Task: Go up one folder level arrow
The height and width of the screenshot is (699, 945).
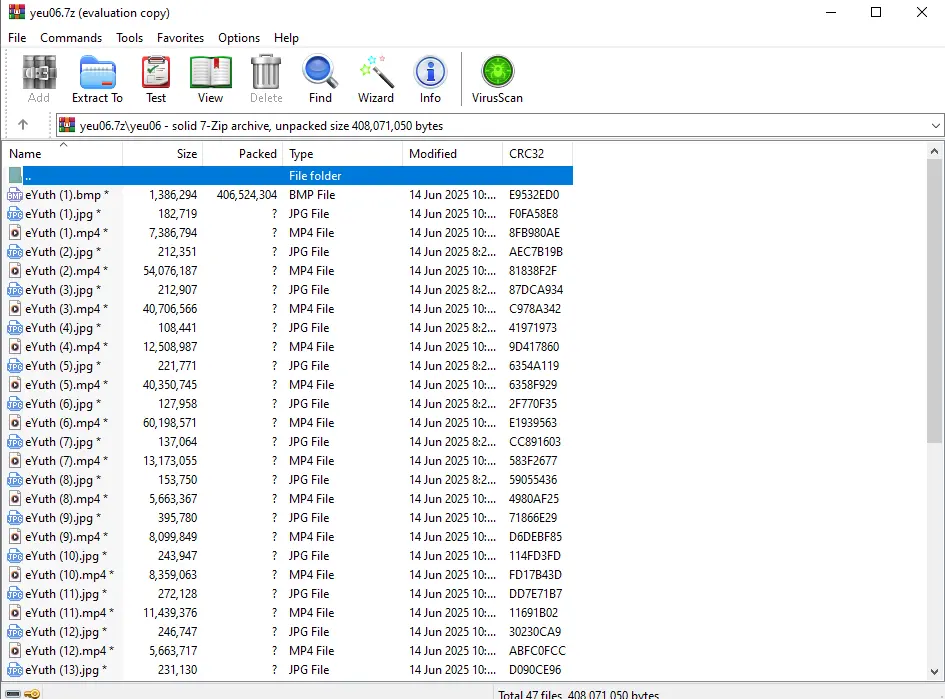Action: tap(23, 125)
